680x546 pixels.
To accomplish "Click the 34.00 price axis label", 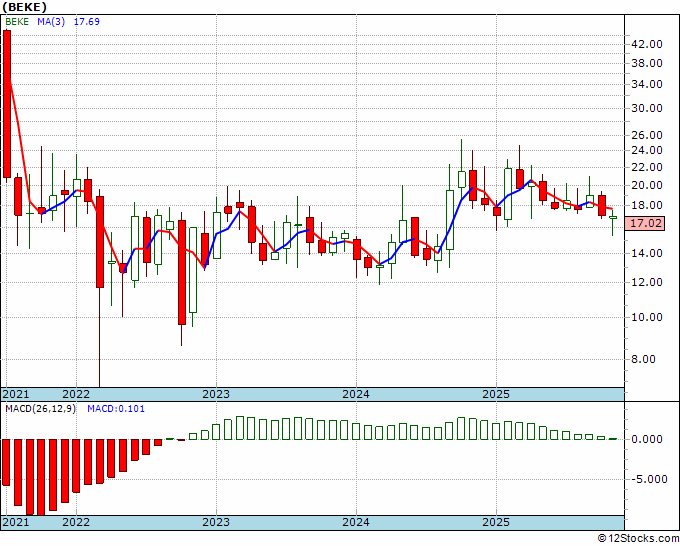I will [x=647, y=84].
